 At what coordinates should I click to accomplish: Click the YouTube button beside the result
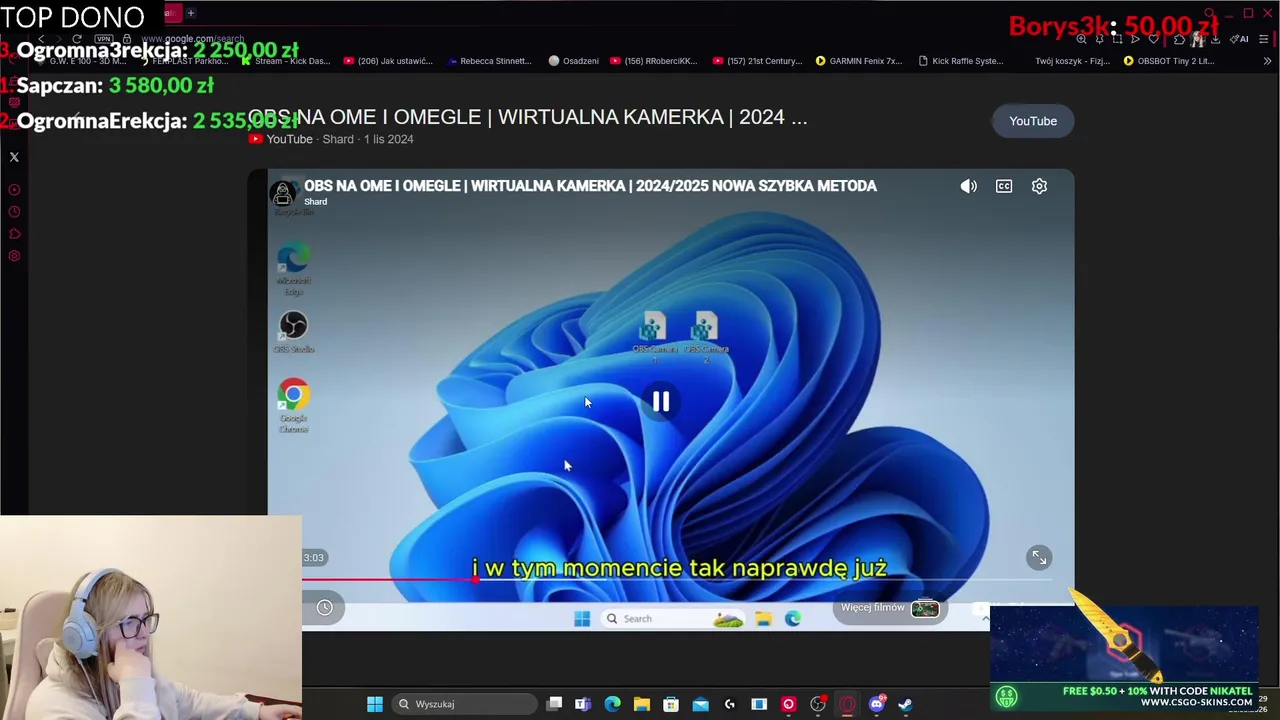1033,121
